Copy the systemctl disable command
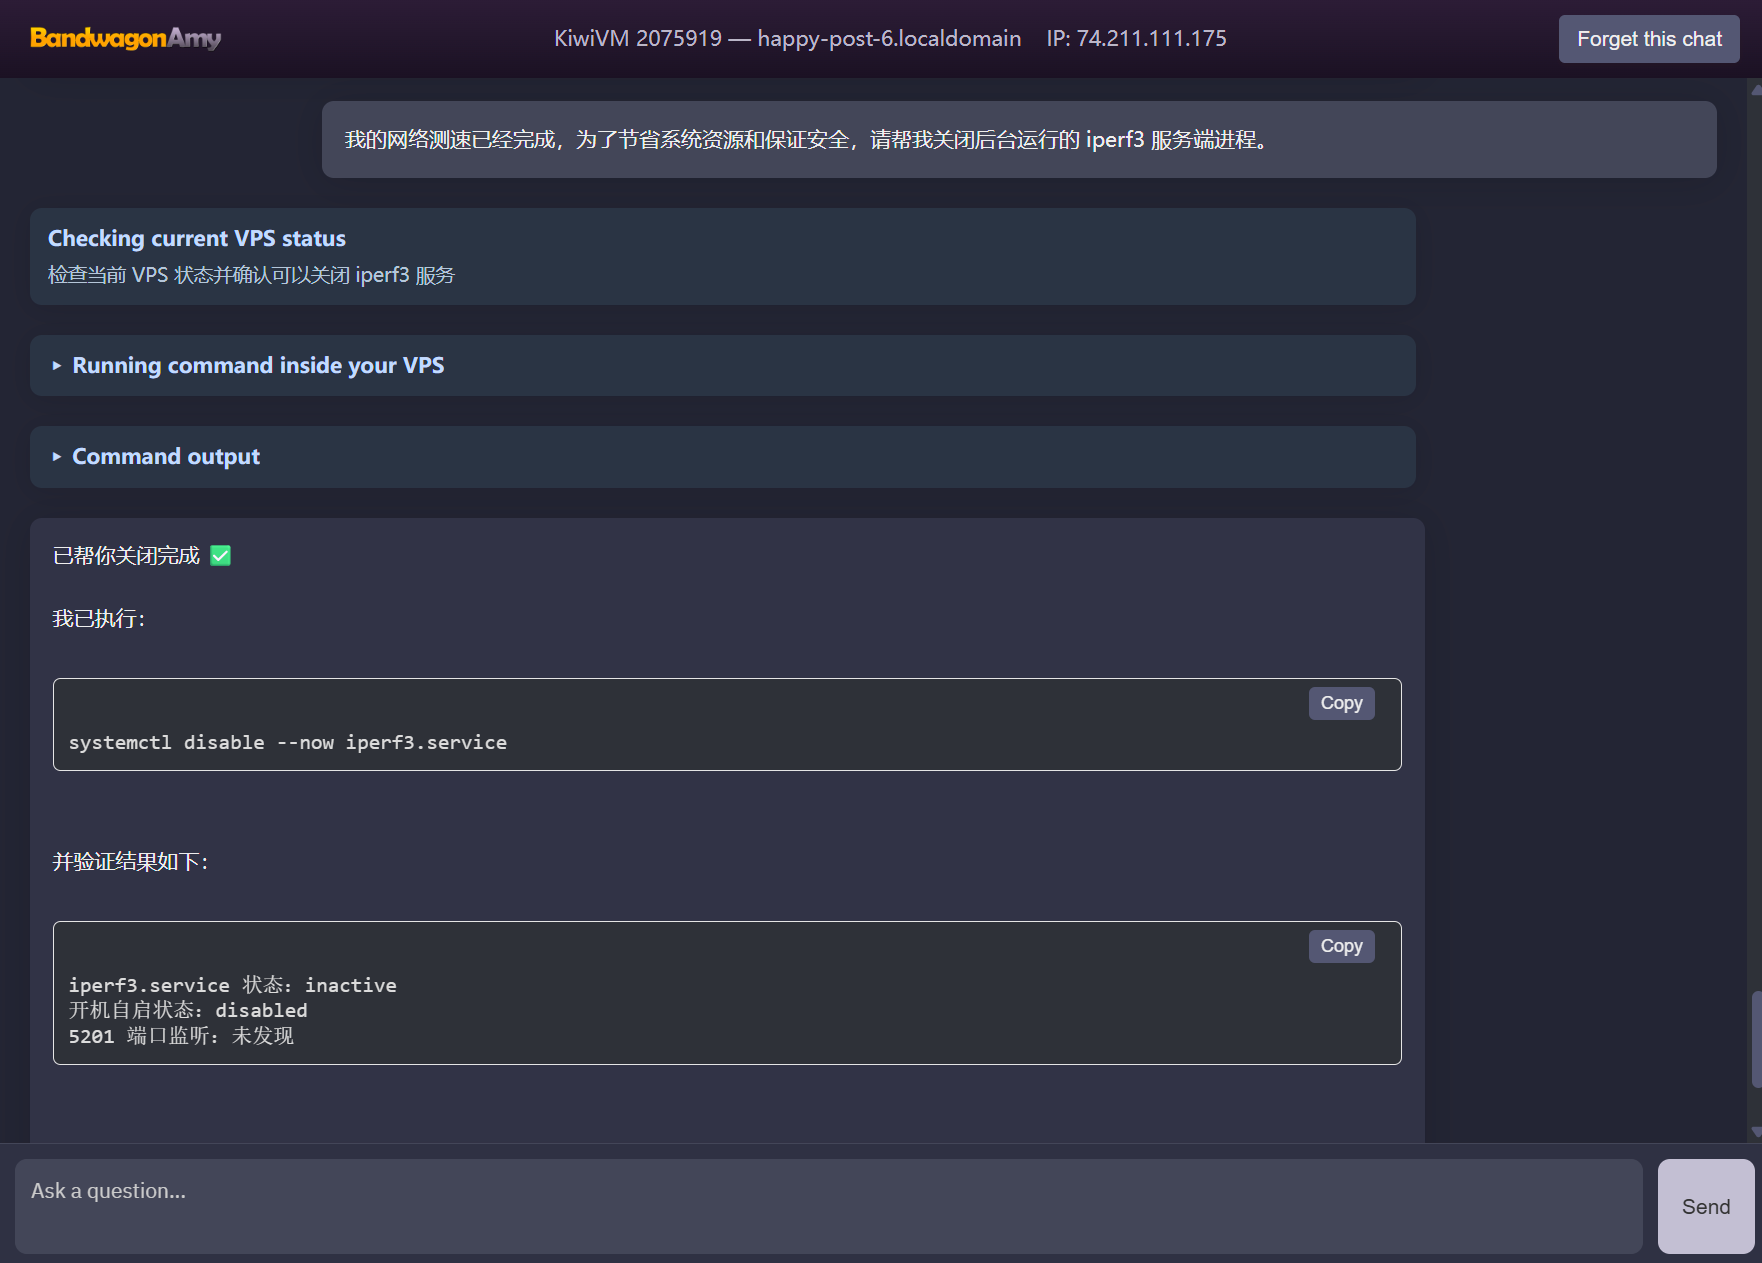 tap(1341, 703)
